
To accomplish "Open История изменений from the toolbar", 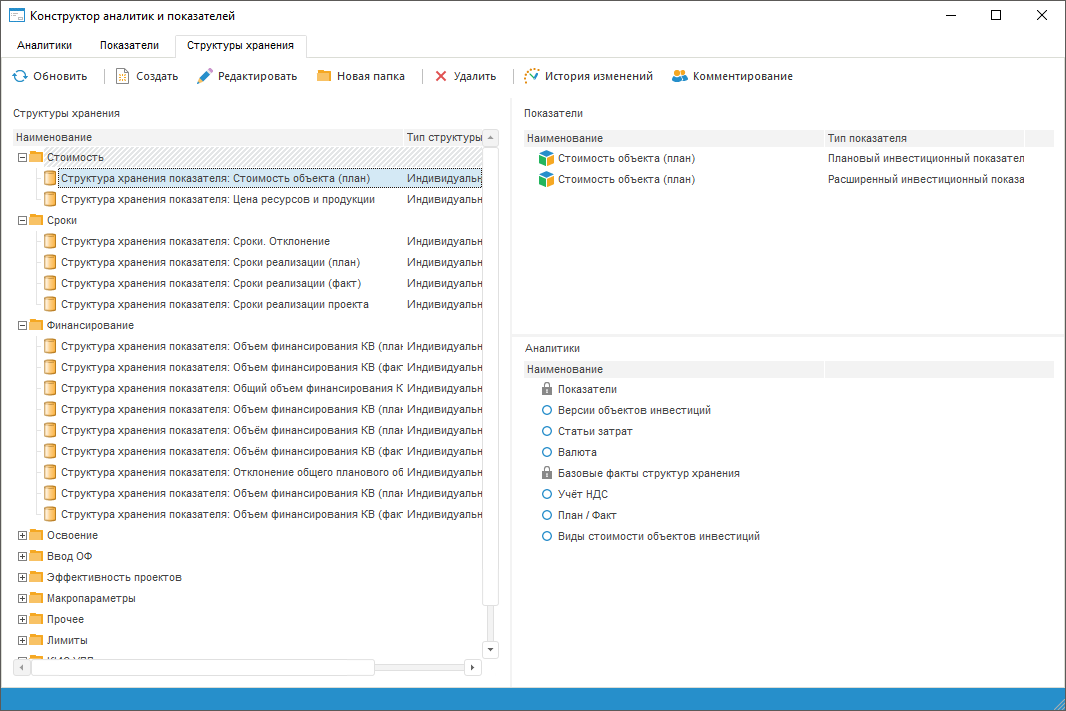I will (588, 76).
